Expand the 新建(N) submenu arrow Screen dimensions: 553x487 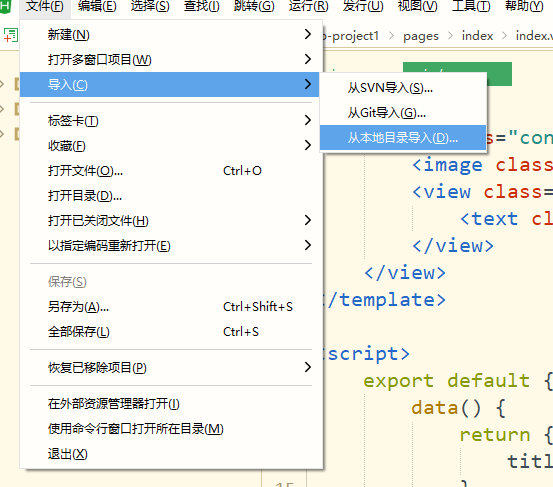pyautogui.click(x=308, y=34)
